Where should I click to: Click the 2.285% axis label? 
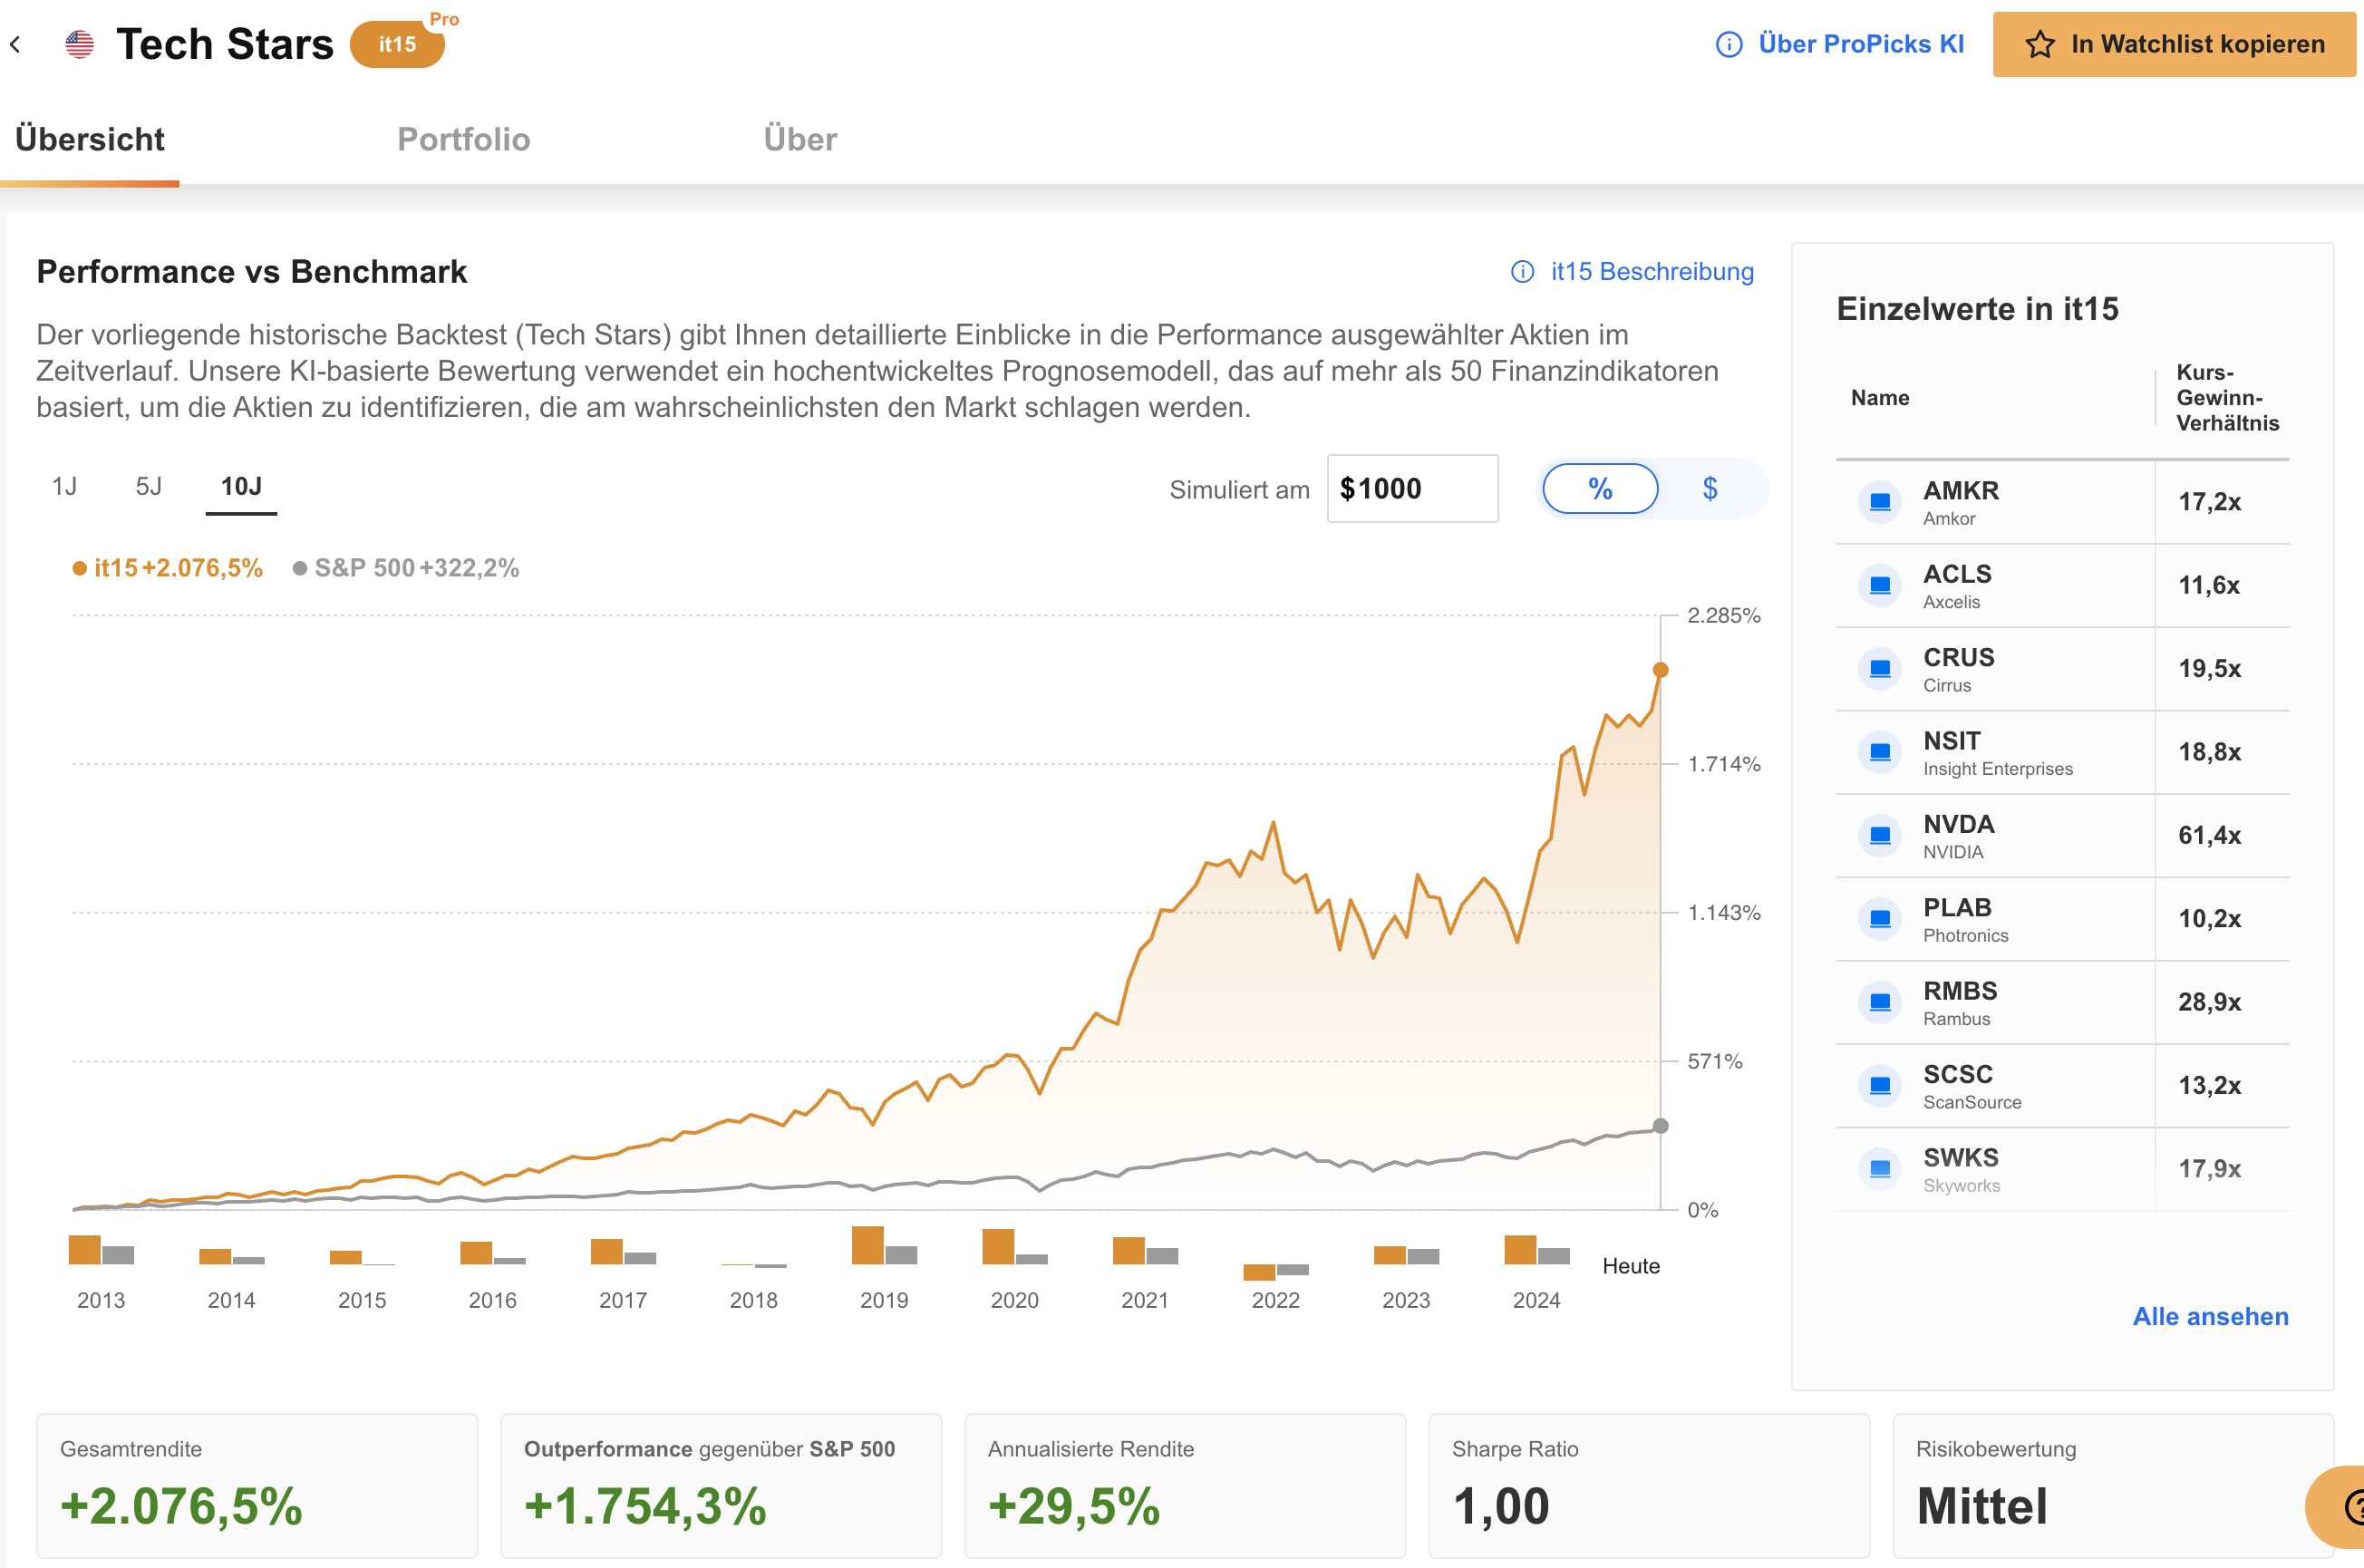1723,615
